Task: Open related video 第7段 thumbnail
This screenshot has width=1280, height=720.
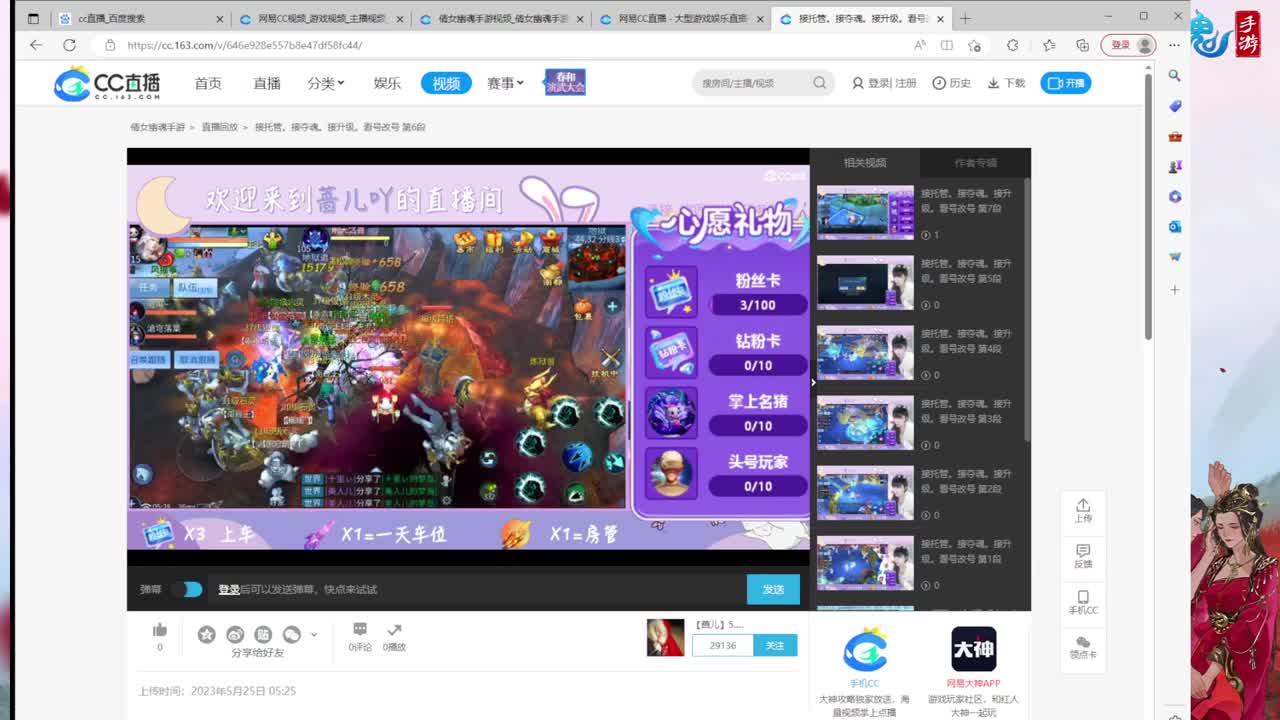Action: (866, 212)
